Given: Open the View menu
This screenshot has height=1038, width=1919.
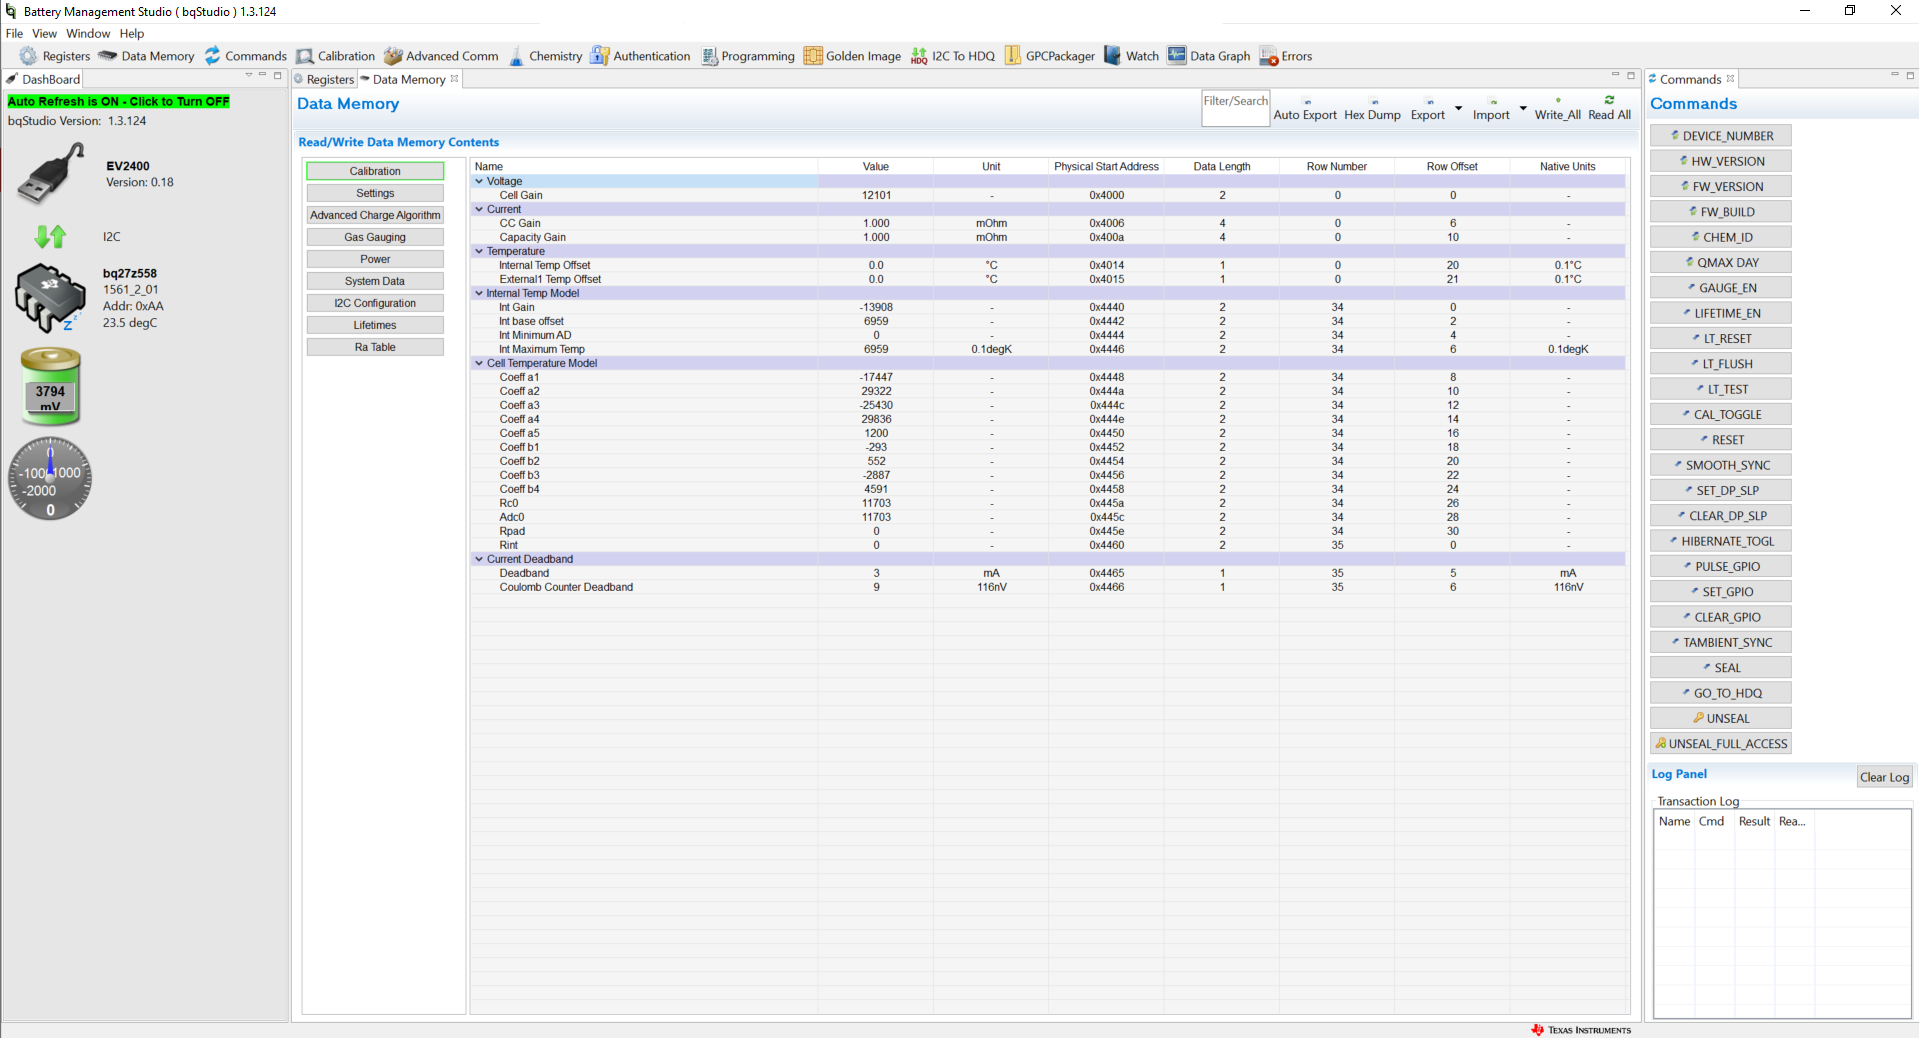Looking at the screenshot, I should 45,33.
